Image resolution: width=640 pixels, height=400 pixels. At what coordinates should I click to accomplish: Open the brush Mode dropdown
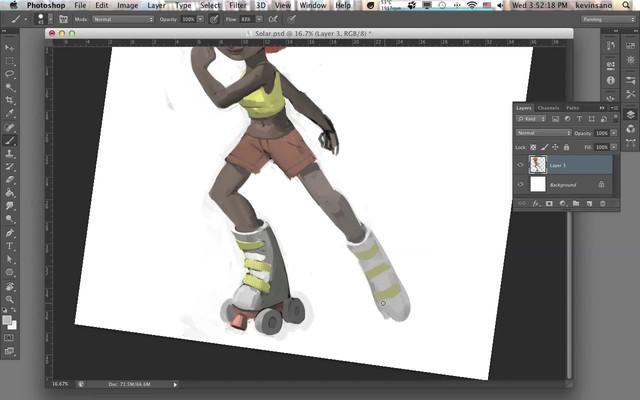[x=123, y=19]
